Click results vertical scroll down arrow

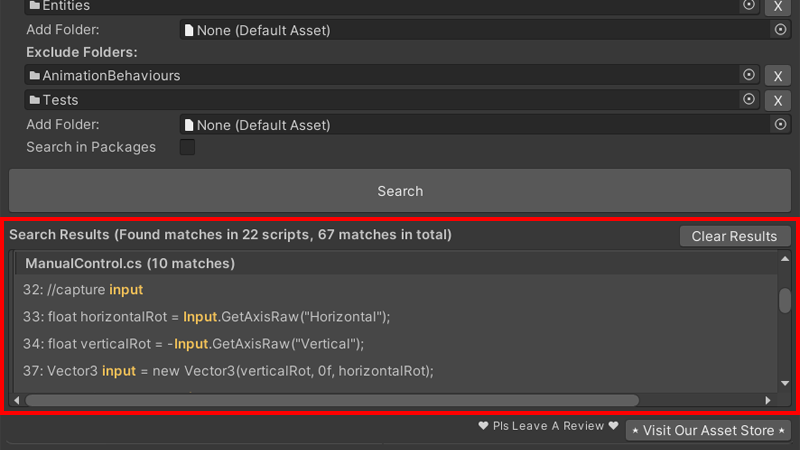coord(785,384)
